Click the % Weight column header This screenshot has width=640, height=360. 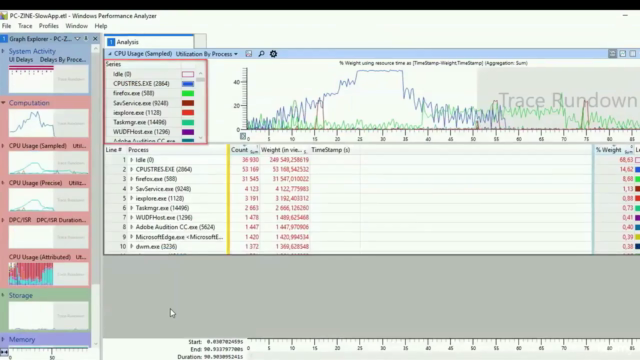pos(613,150)
